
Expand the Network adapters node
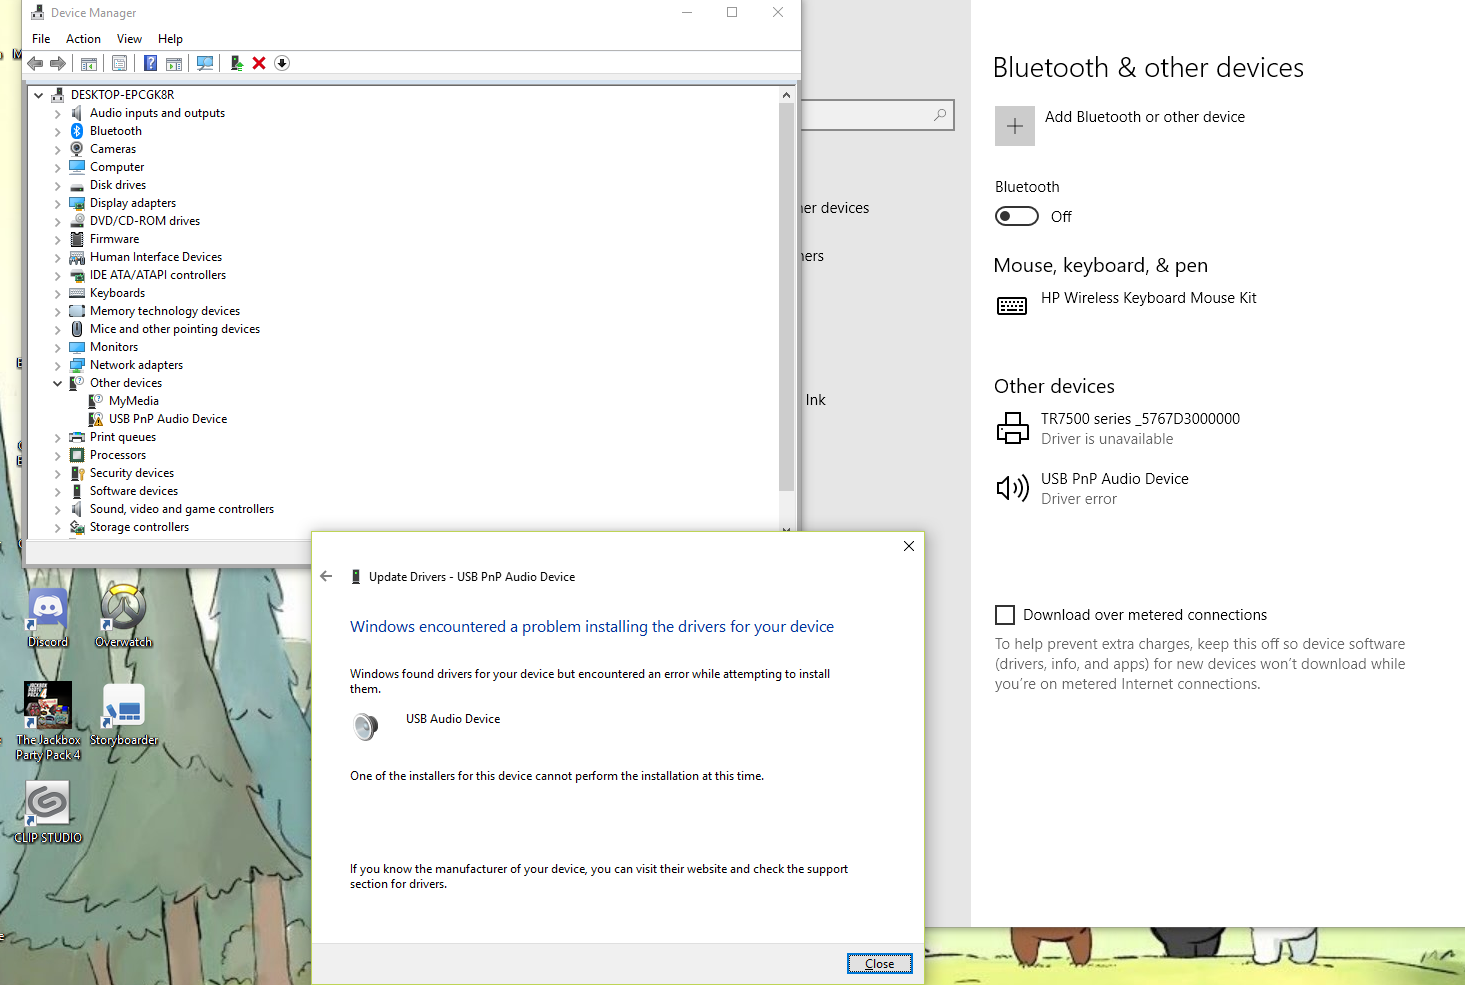57,365
